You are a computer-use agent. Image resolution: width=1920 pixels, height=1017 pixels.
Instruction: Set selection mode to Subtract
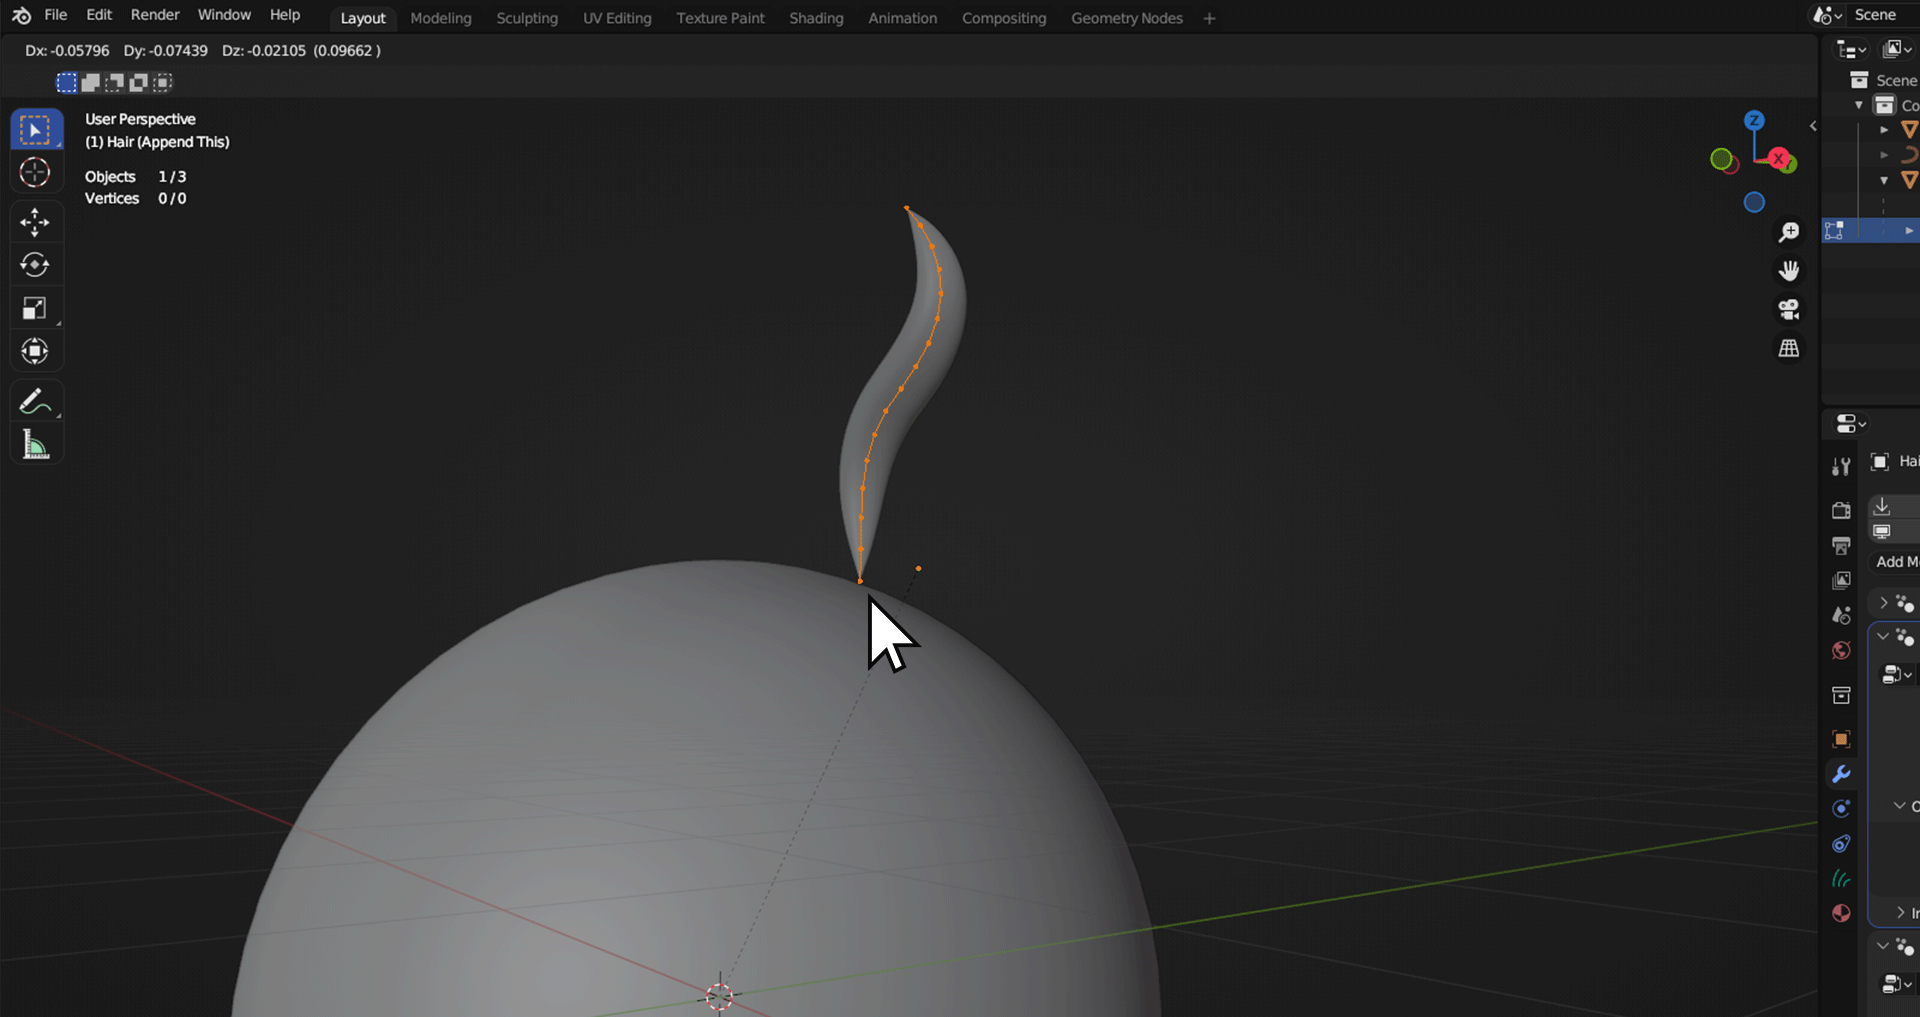pos(114,82)
